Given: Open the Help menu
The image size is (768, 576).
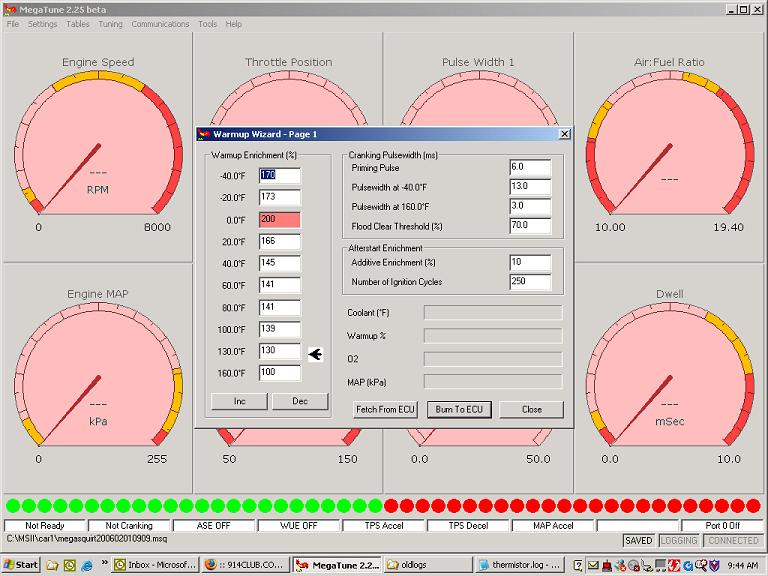Looking at the screenshot, I should (234, 24).
